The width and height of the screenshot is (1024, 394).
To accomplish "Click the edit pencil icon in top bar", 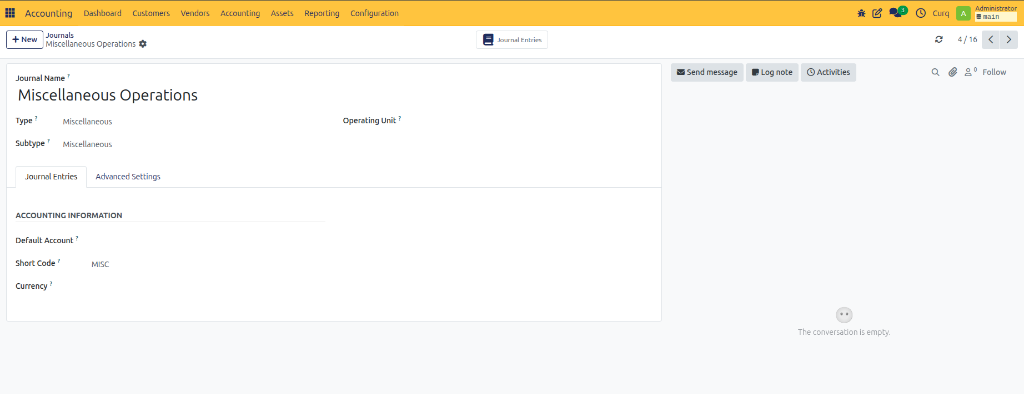I will point(877,13).
